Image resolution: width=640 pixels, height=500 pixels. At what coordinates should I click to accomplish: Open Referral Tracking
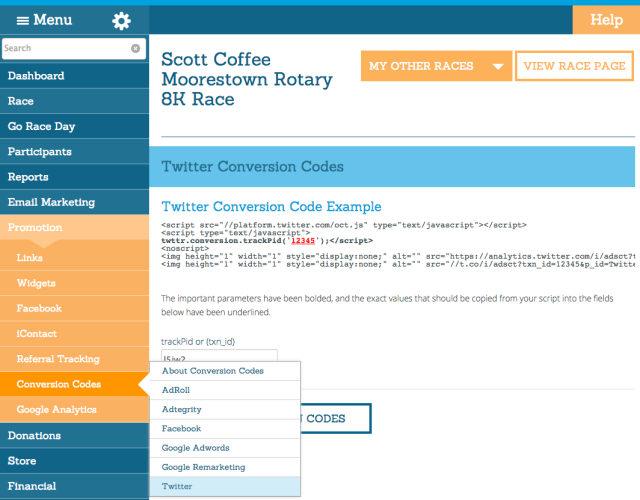[74, 359]
